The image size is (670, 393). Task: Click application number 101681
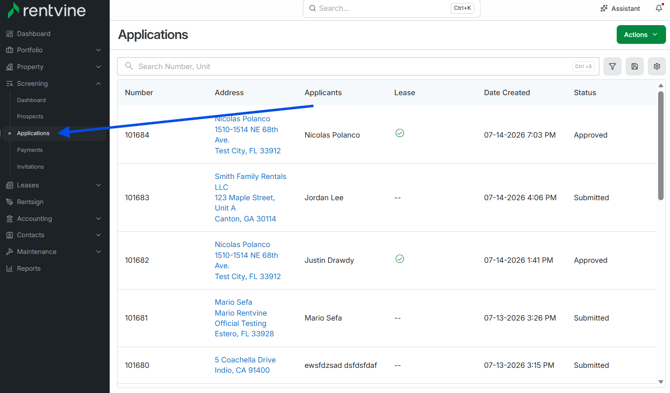[136, 318]
